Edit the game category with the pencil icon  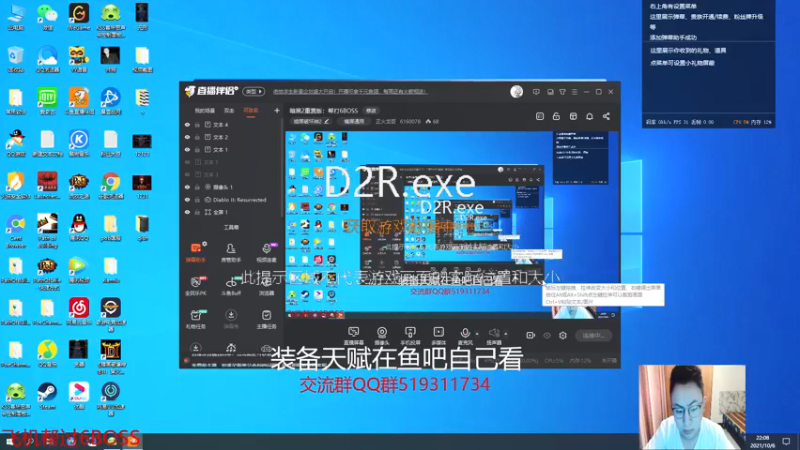[x=327, y=121]
